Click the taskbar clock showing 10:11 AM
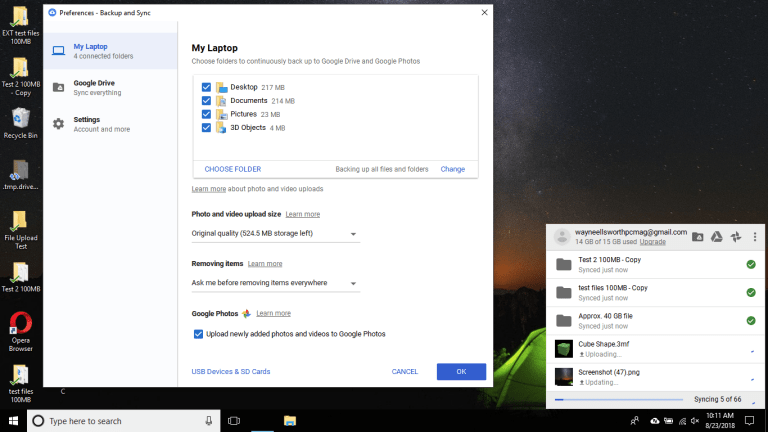Image resolution: width=768 pixels, height=432 pixels. 720,421
